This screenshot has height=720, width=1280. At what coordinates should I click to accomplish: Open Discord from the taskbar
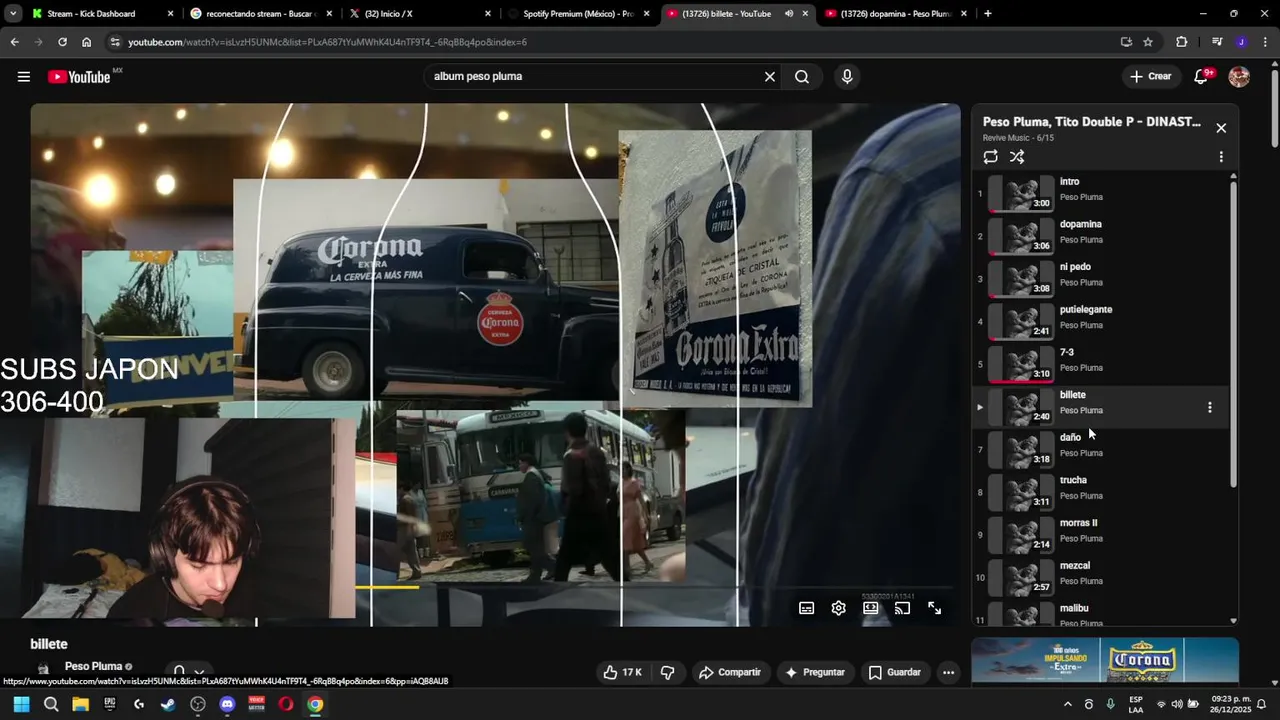coord(227,704)
